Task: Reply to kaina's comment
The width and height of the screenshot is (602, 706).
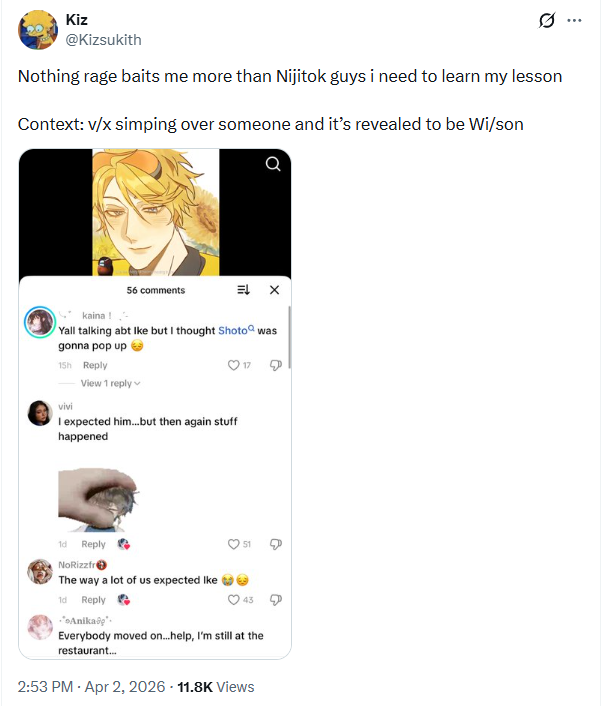Action: 95,365
